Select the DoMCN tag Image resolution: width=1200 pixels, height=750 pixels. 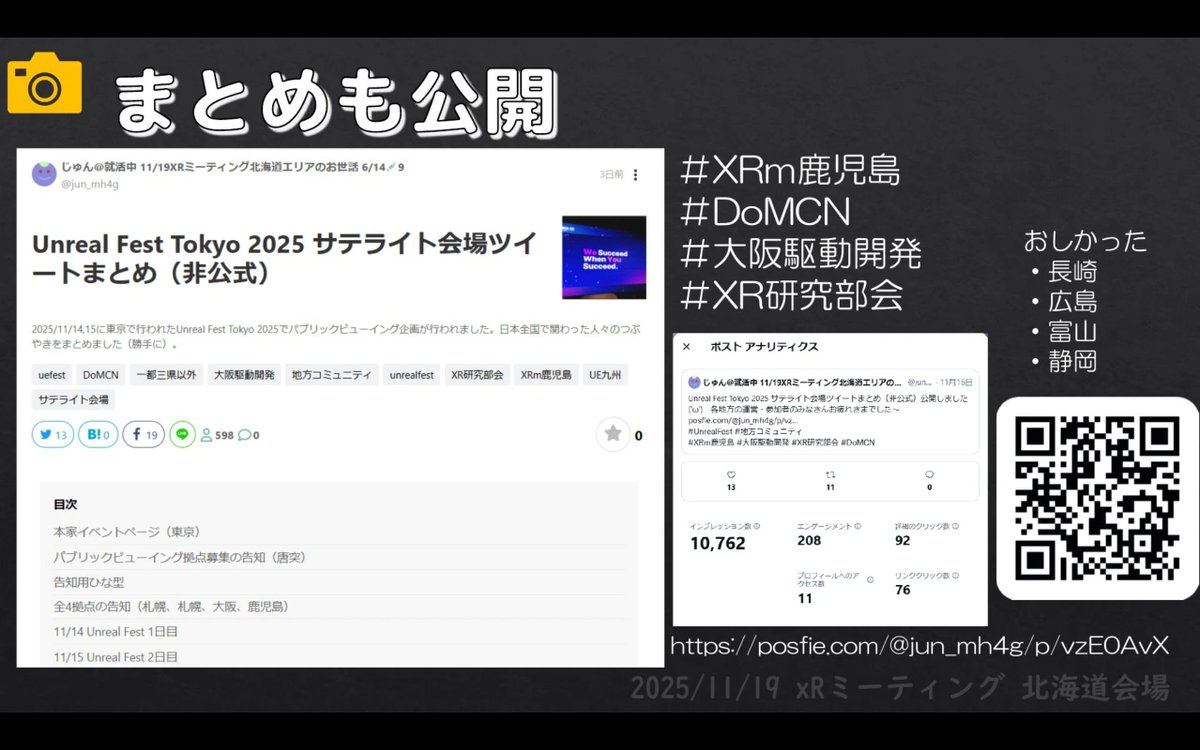(x=101, y=375)
